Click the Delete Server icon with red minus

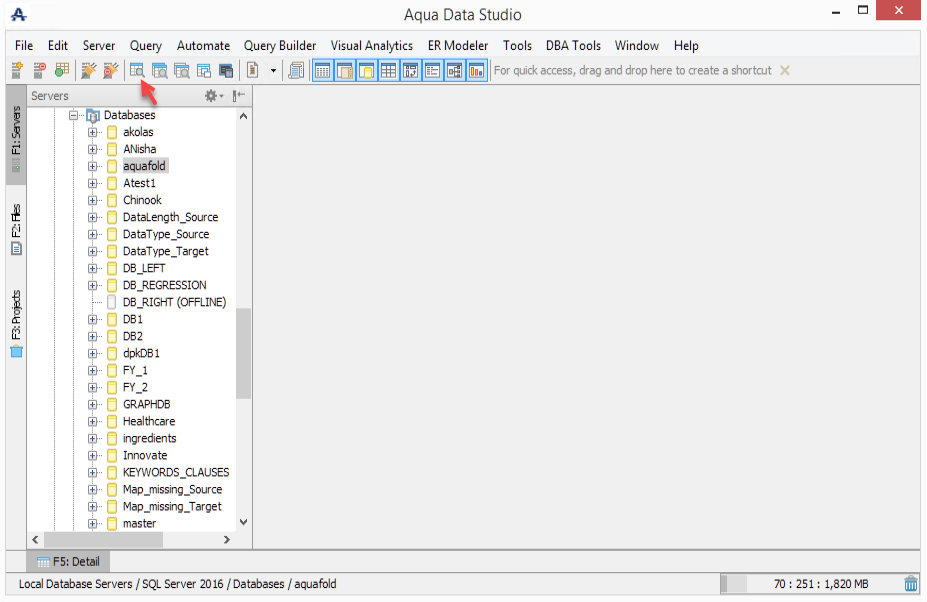(x=40, y=70)
